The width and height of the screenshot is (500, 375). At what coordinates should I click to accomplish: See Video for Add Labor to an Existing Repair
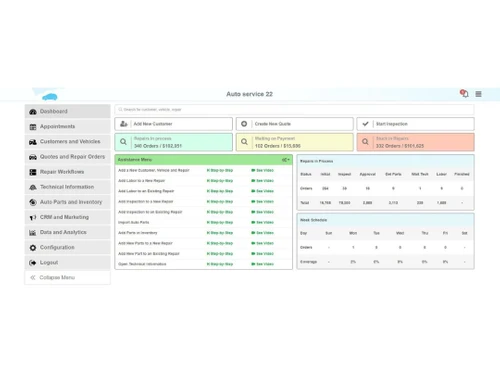(x=262, y=191)
